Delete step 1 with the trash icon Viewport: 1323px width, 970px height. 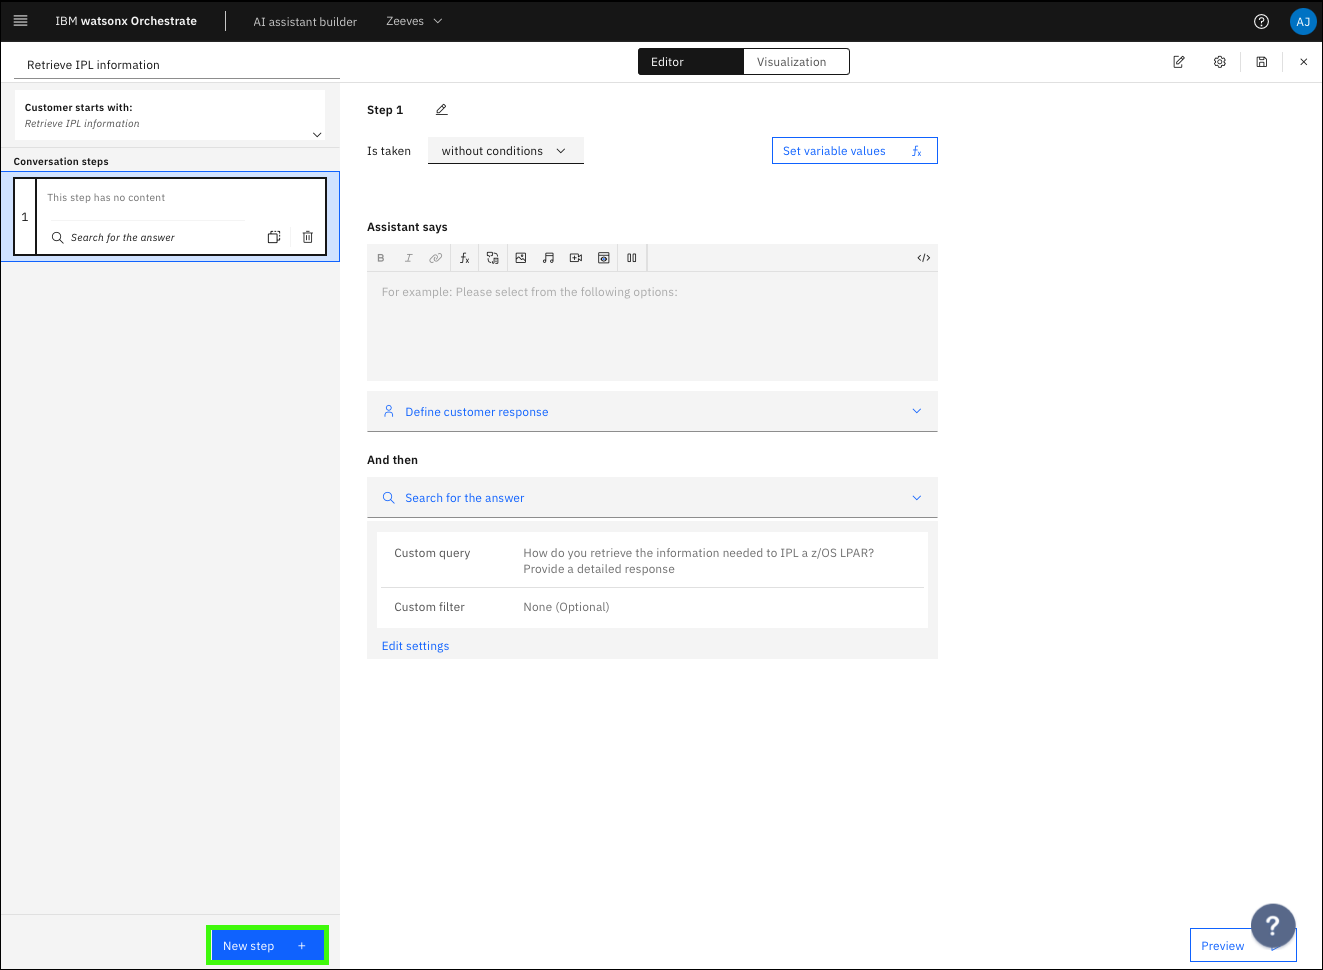(x=308, y=237)
